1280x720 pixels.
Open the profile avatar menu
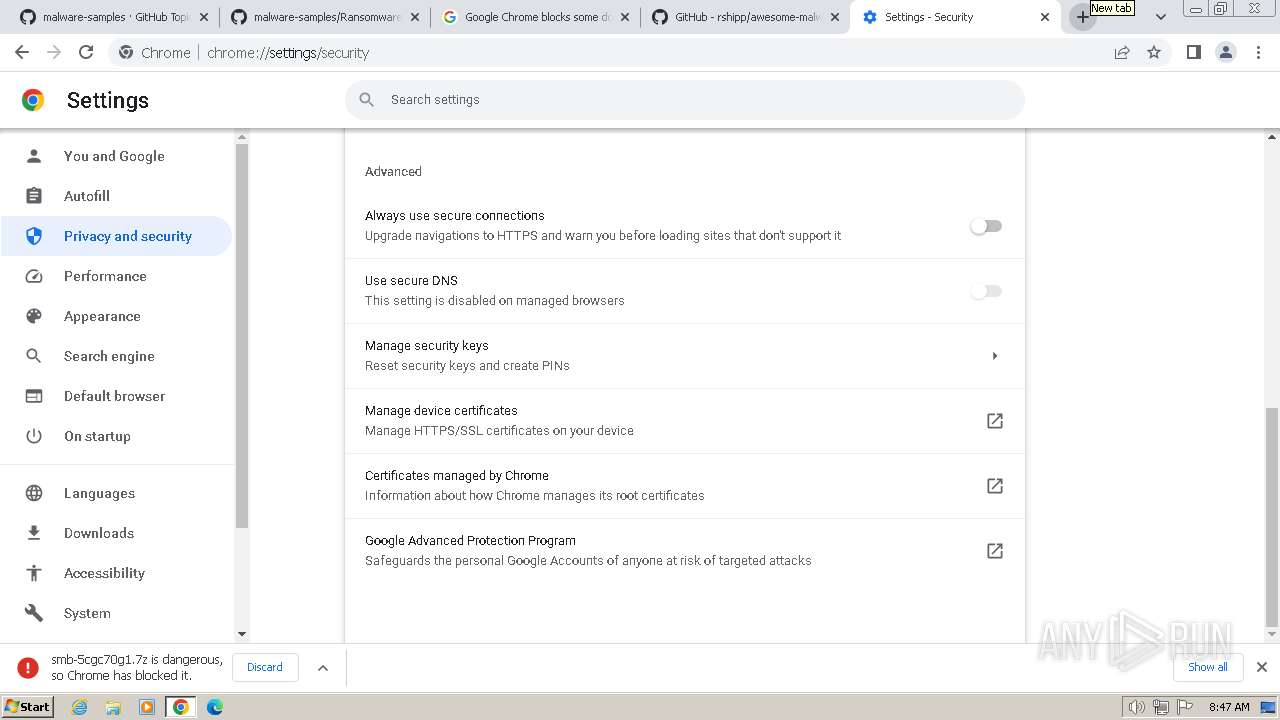[1226, 53]
